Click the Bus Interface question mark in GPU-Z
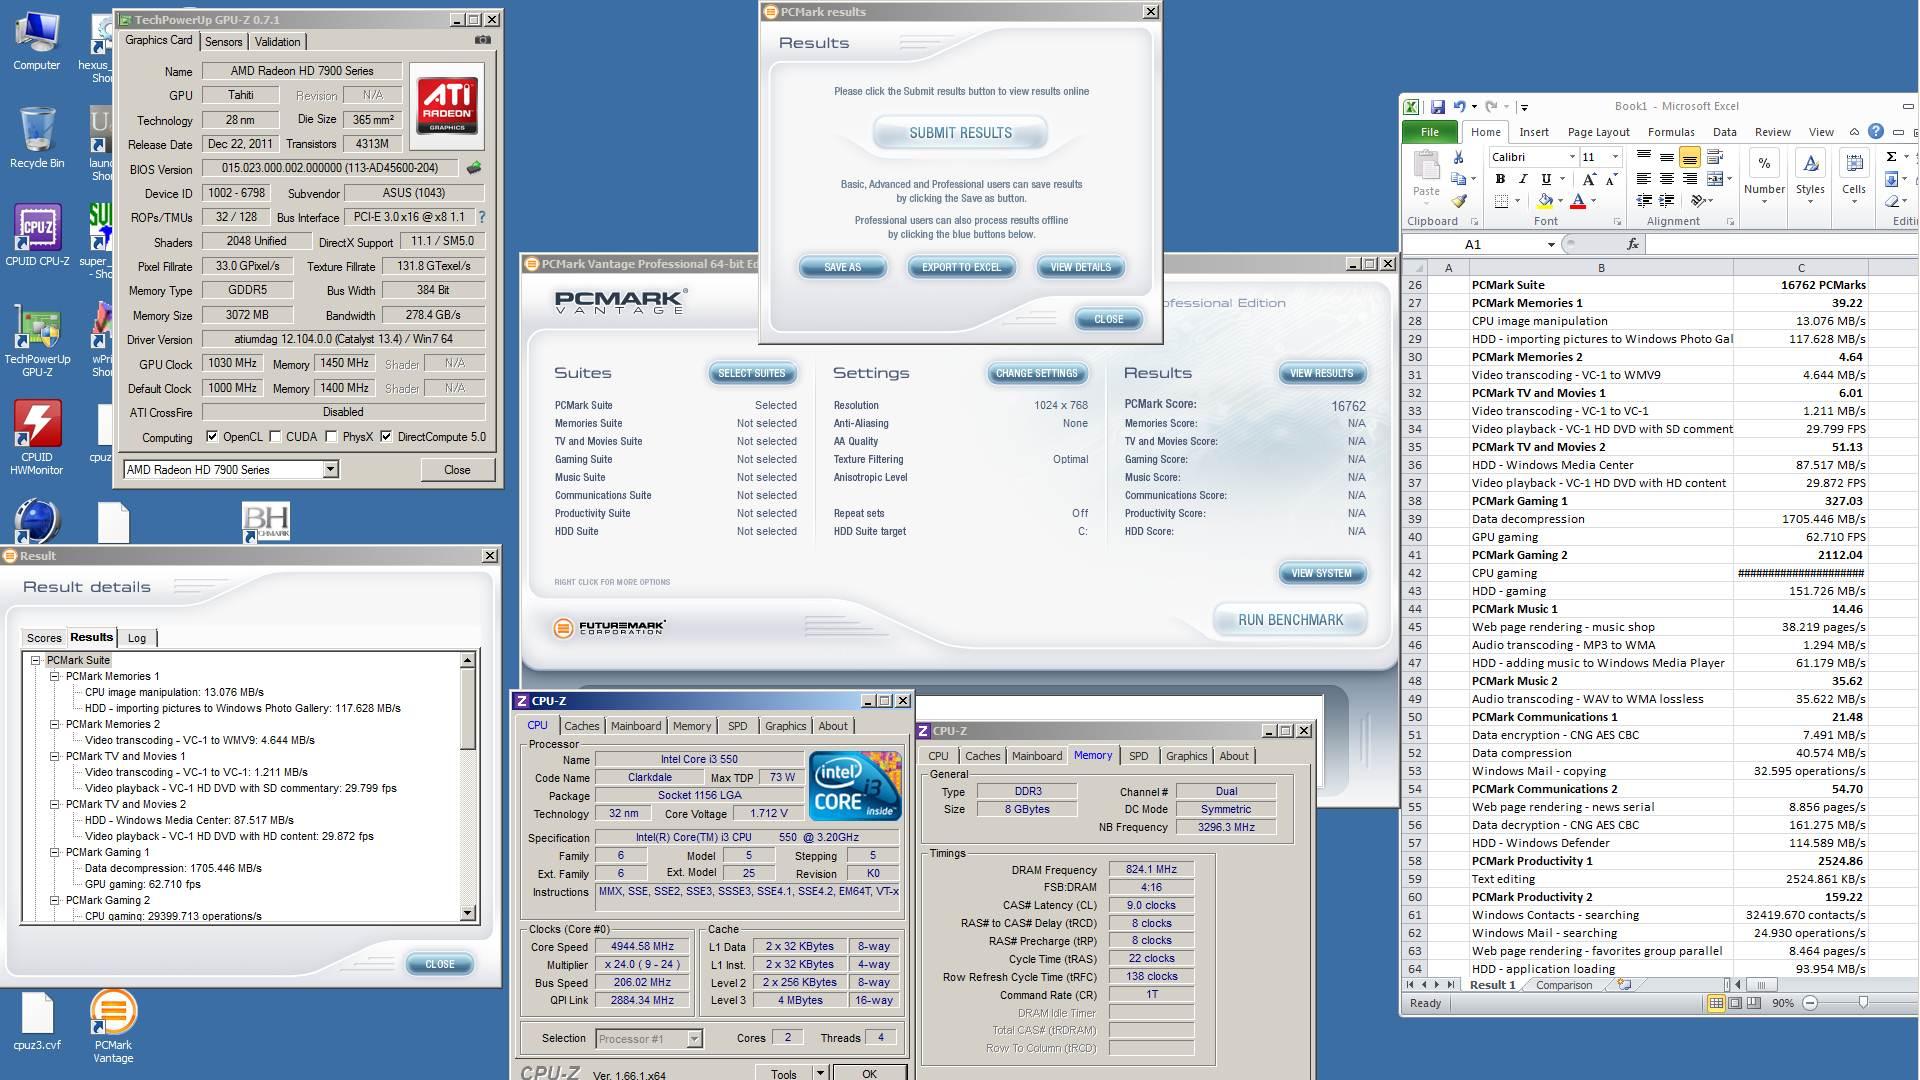1920x1080 pixels. [482, 217]
